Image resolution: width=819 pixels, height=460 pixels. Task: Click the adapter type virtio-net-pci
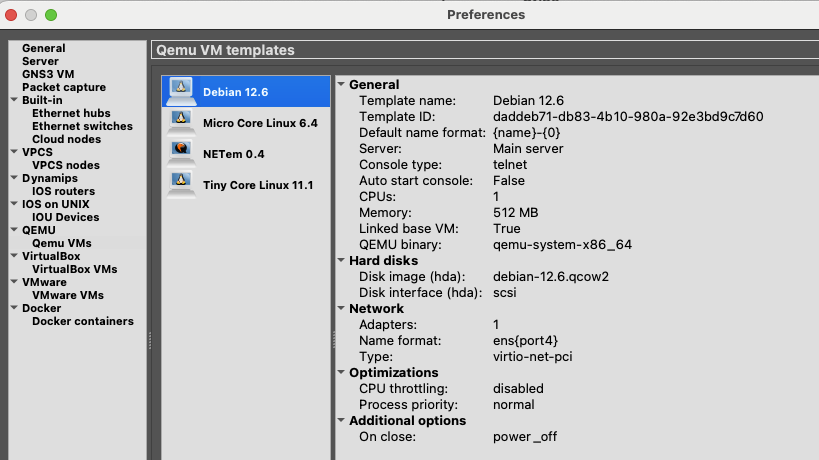point(532,357)
